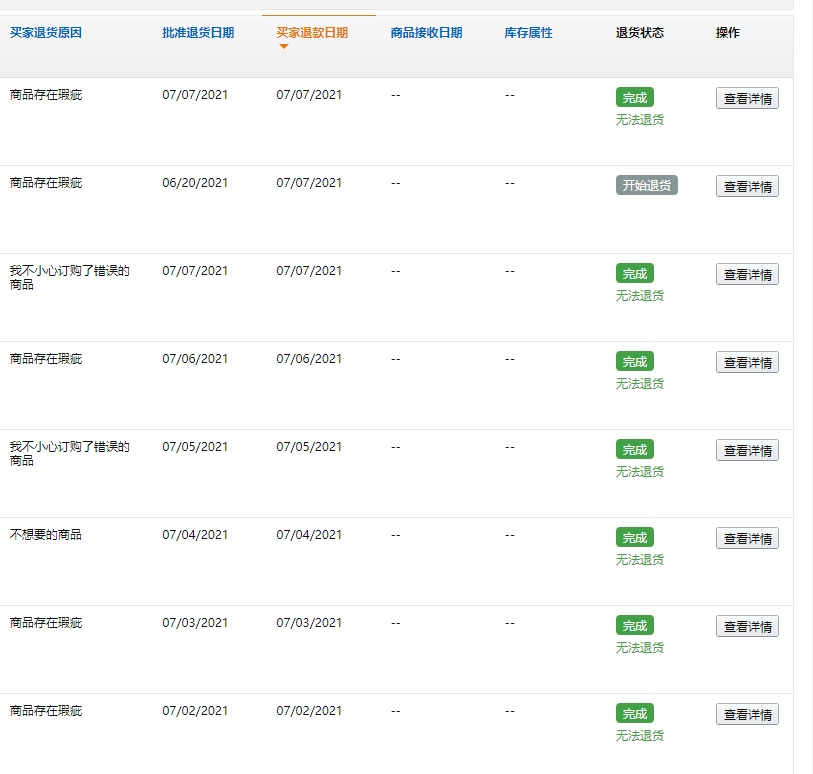
Task: Click the 06/20/2021 approval date
Action: click(196, 183)
